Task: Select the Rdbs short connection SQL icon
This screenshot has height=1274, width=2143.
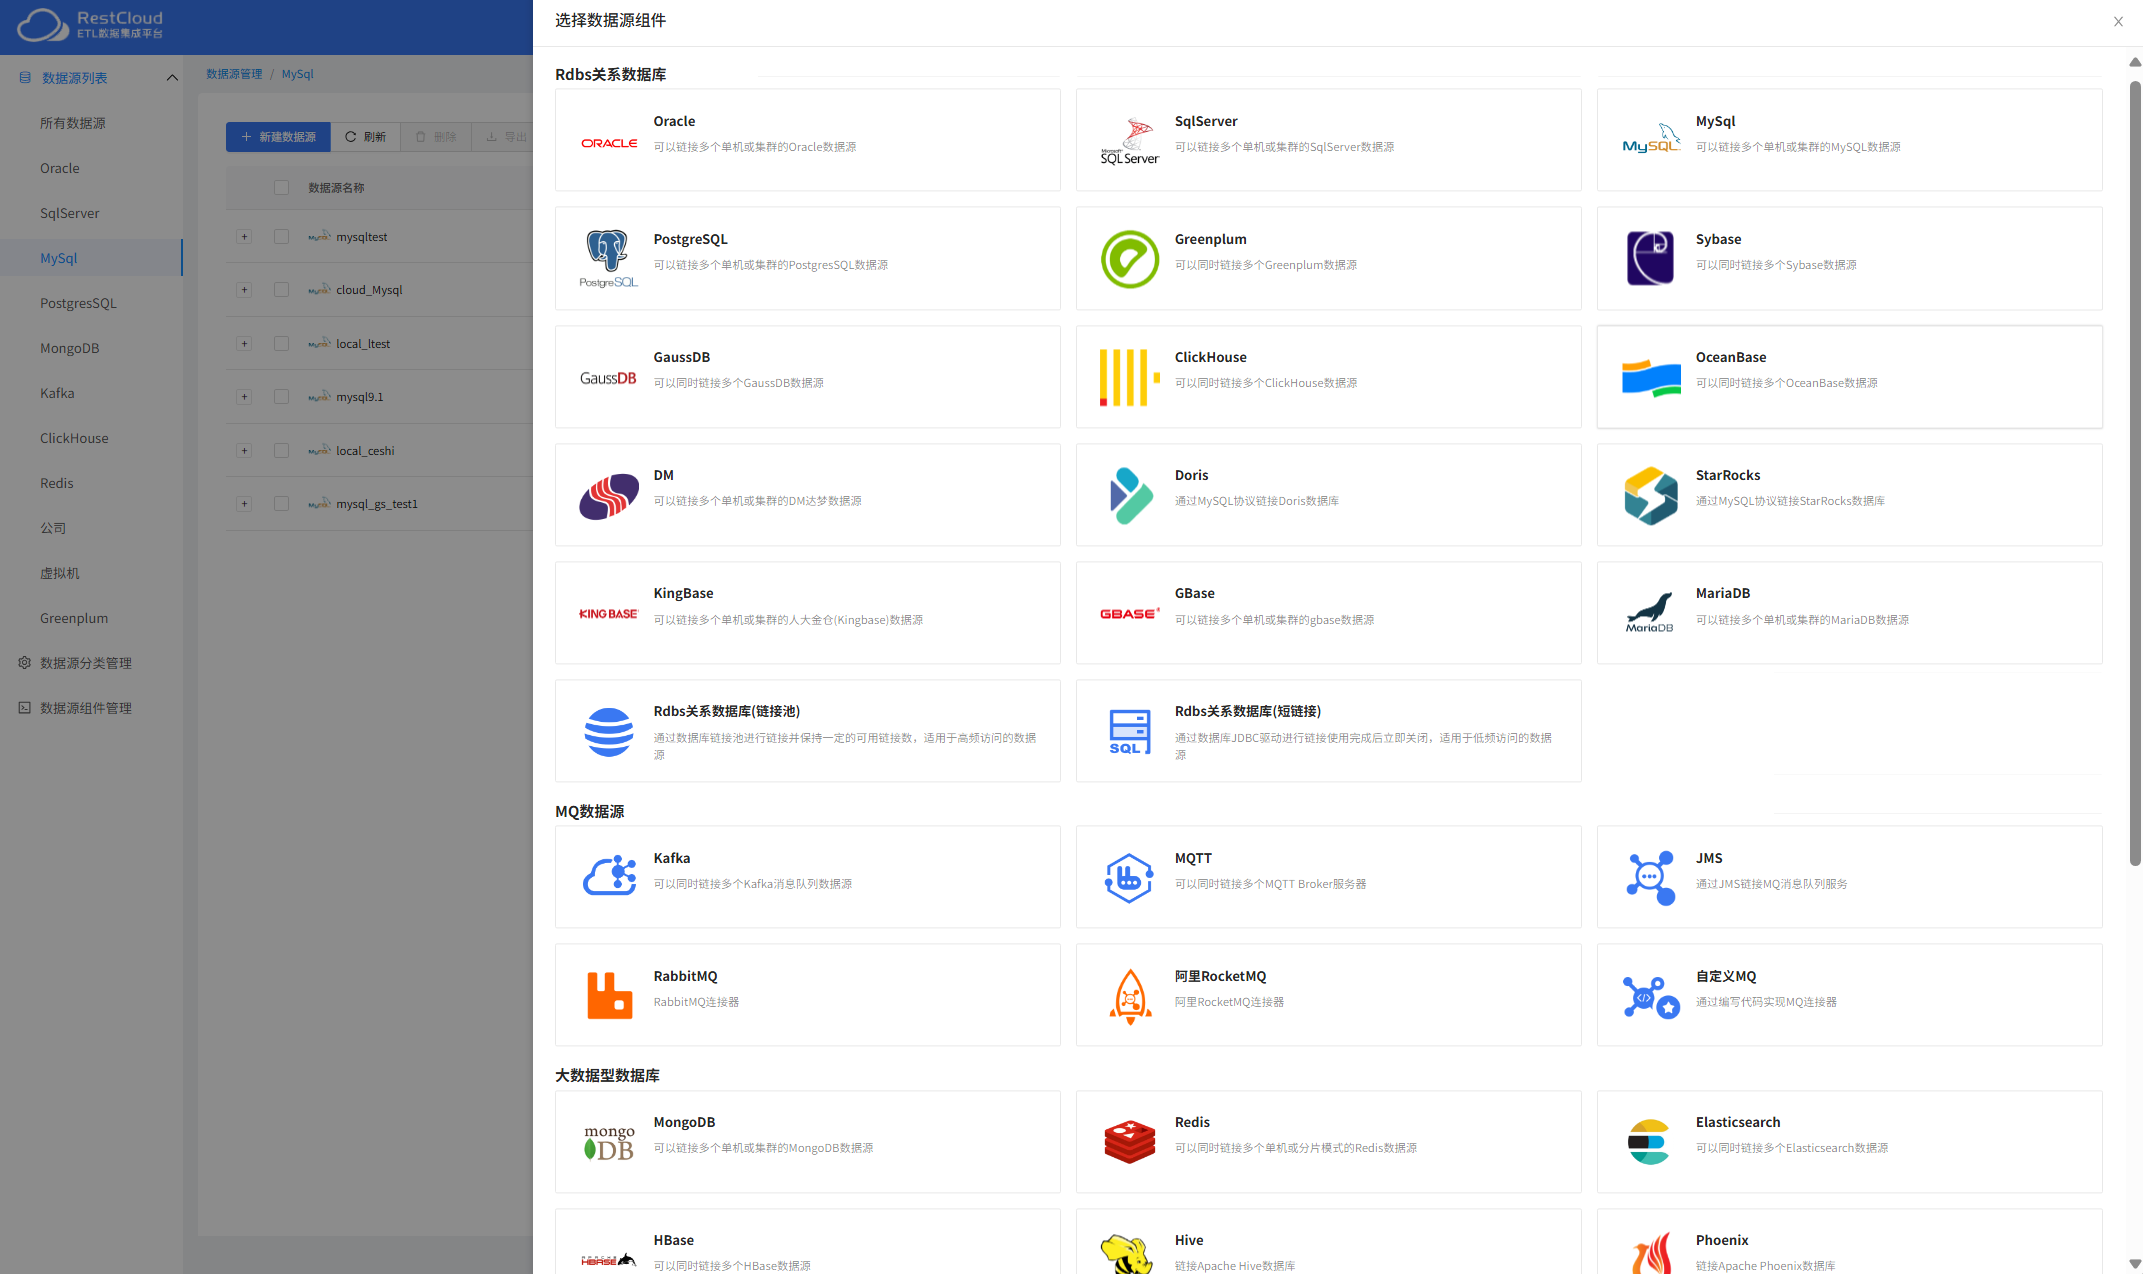Action: [x=1130, y=732]
